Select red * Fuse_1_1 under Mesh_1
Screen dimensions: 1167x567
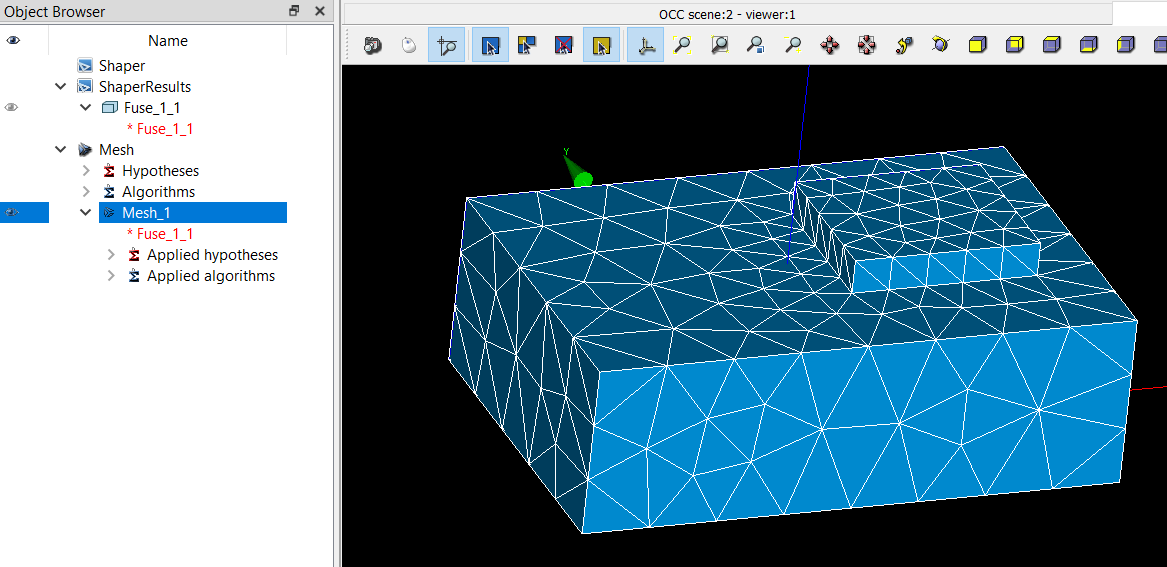pyautogui.click(x=160, y=234)
